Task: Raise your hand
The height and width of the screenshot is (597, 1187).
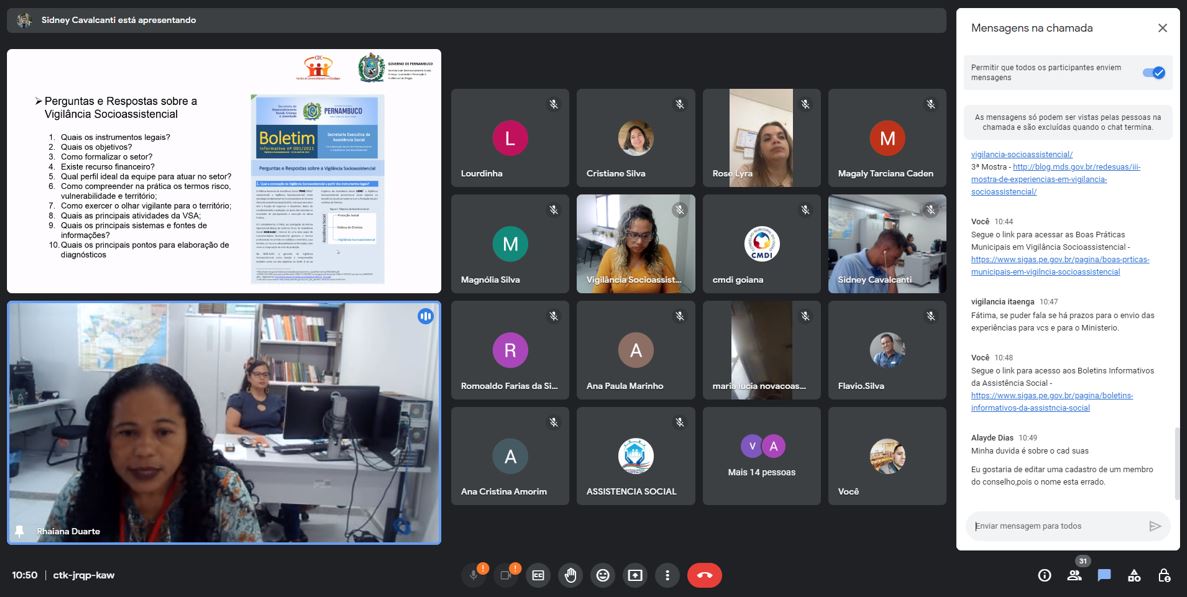Action: 570,575
